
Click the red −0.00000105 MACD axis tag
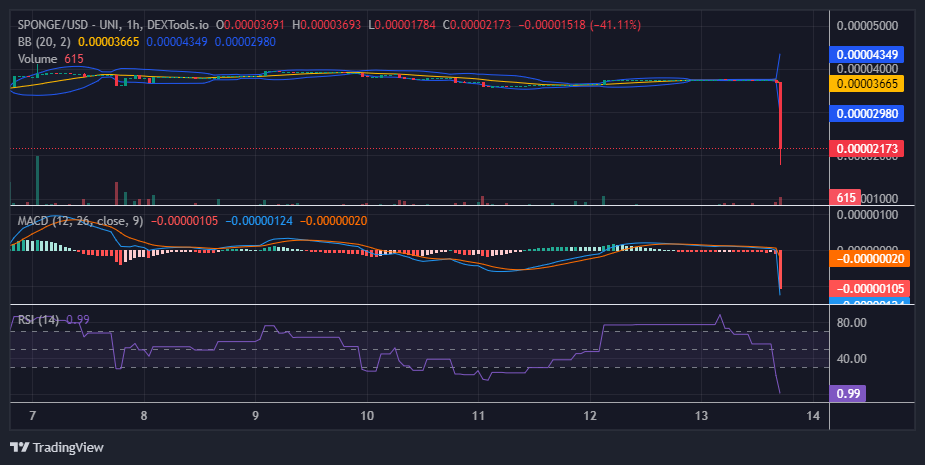pos(870,289)
